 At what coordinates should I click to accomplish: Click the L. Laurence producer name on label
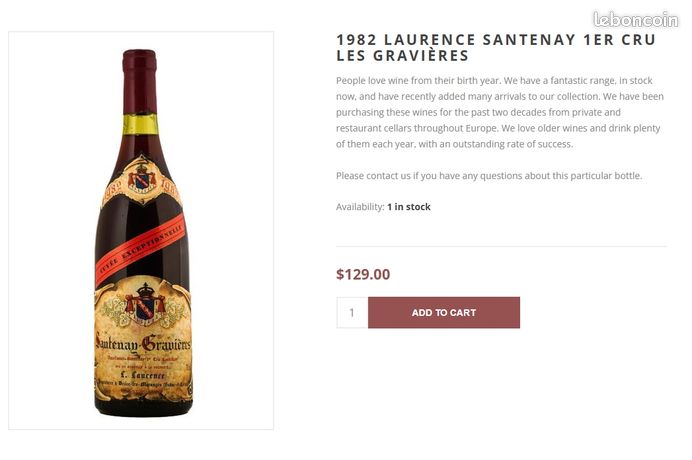pyautogui.click(x=143, y=375)
